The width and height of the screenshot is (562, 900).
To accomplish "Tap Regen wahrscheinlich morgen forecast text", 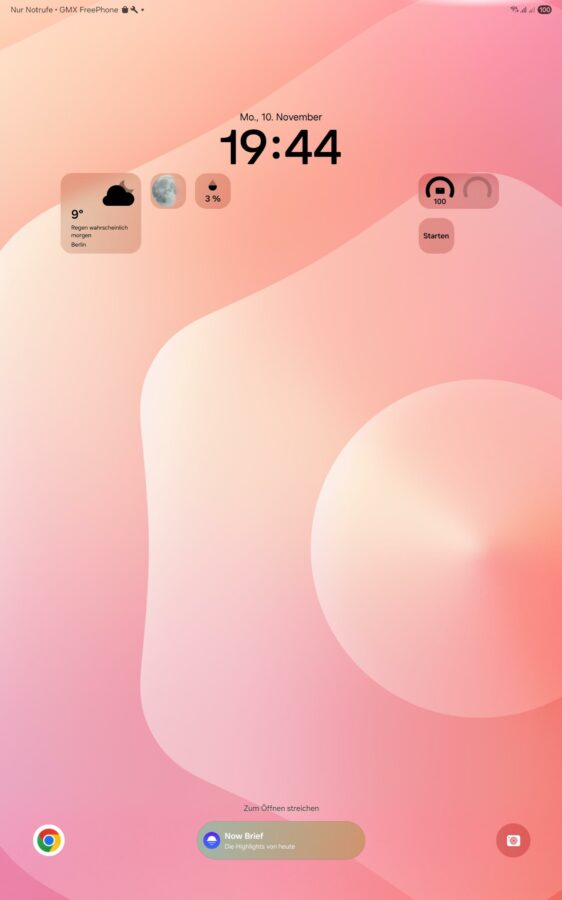I will 99,231.
